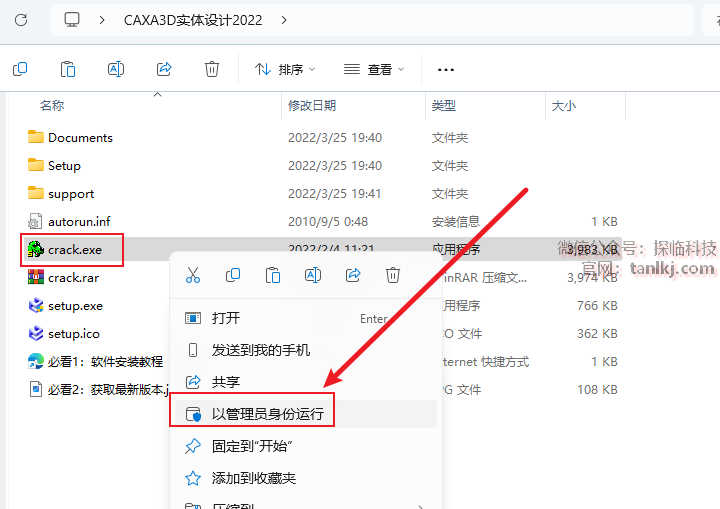Choose 打开 in the context menu

point(304,318)
